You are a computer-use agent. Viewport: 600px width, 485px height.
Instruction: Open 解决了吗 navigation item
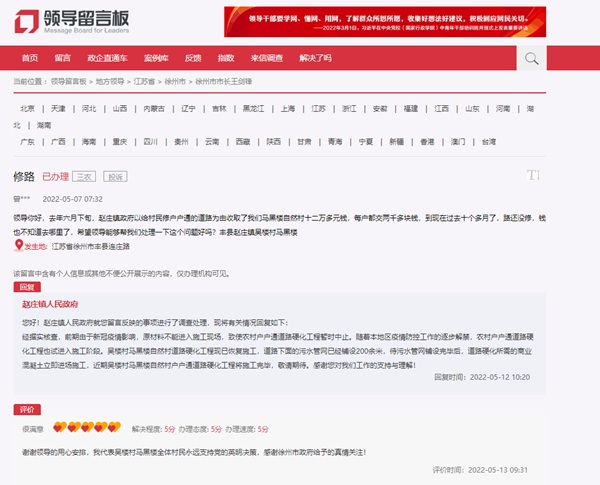click(315, 59)
